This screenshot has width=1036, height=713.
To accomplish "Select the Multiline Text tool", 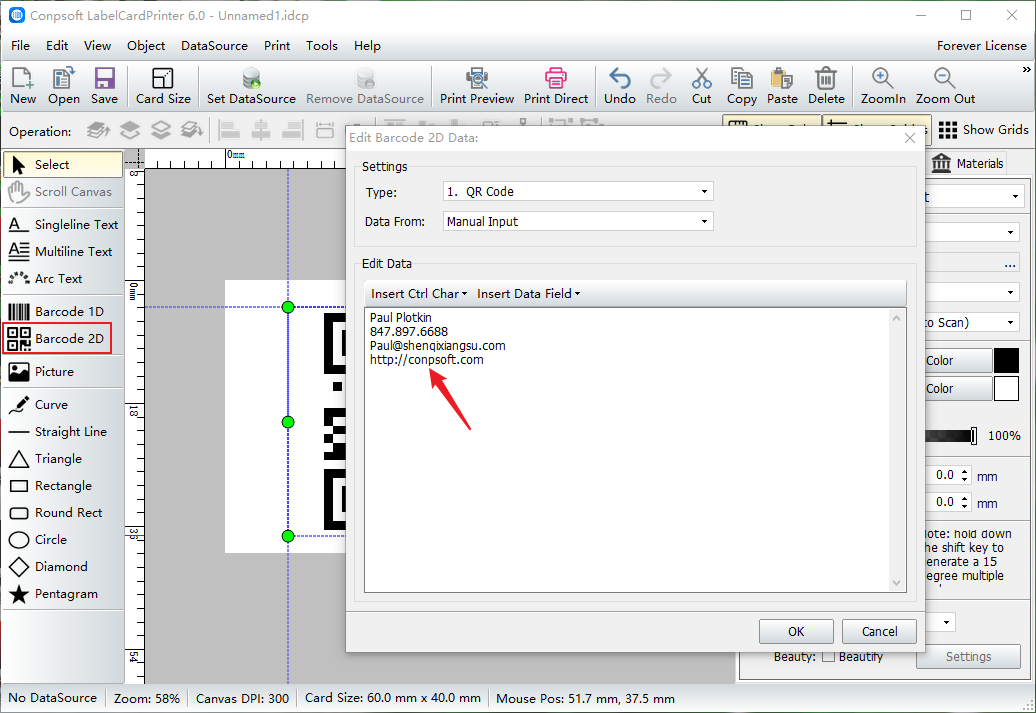I will (63, 252).
